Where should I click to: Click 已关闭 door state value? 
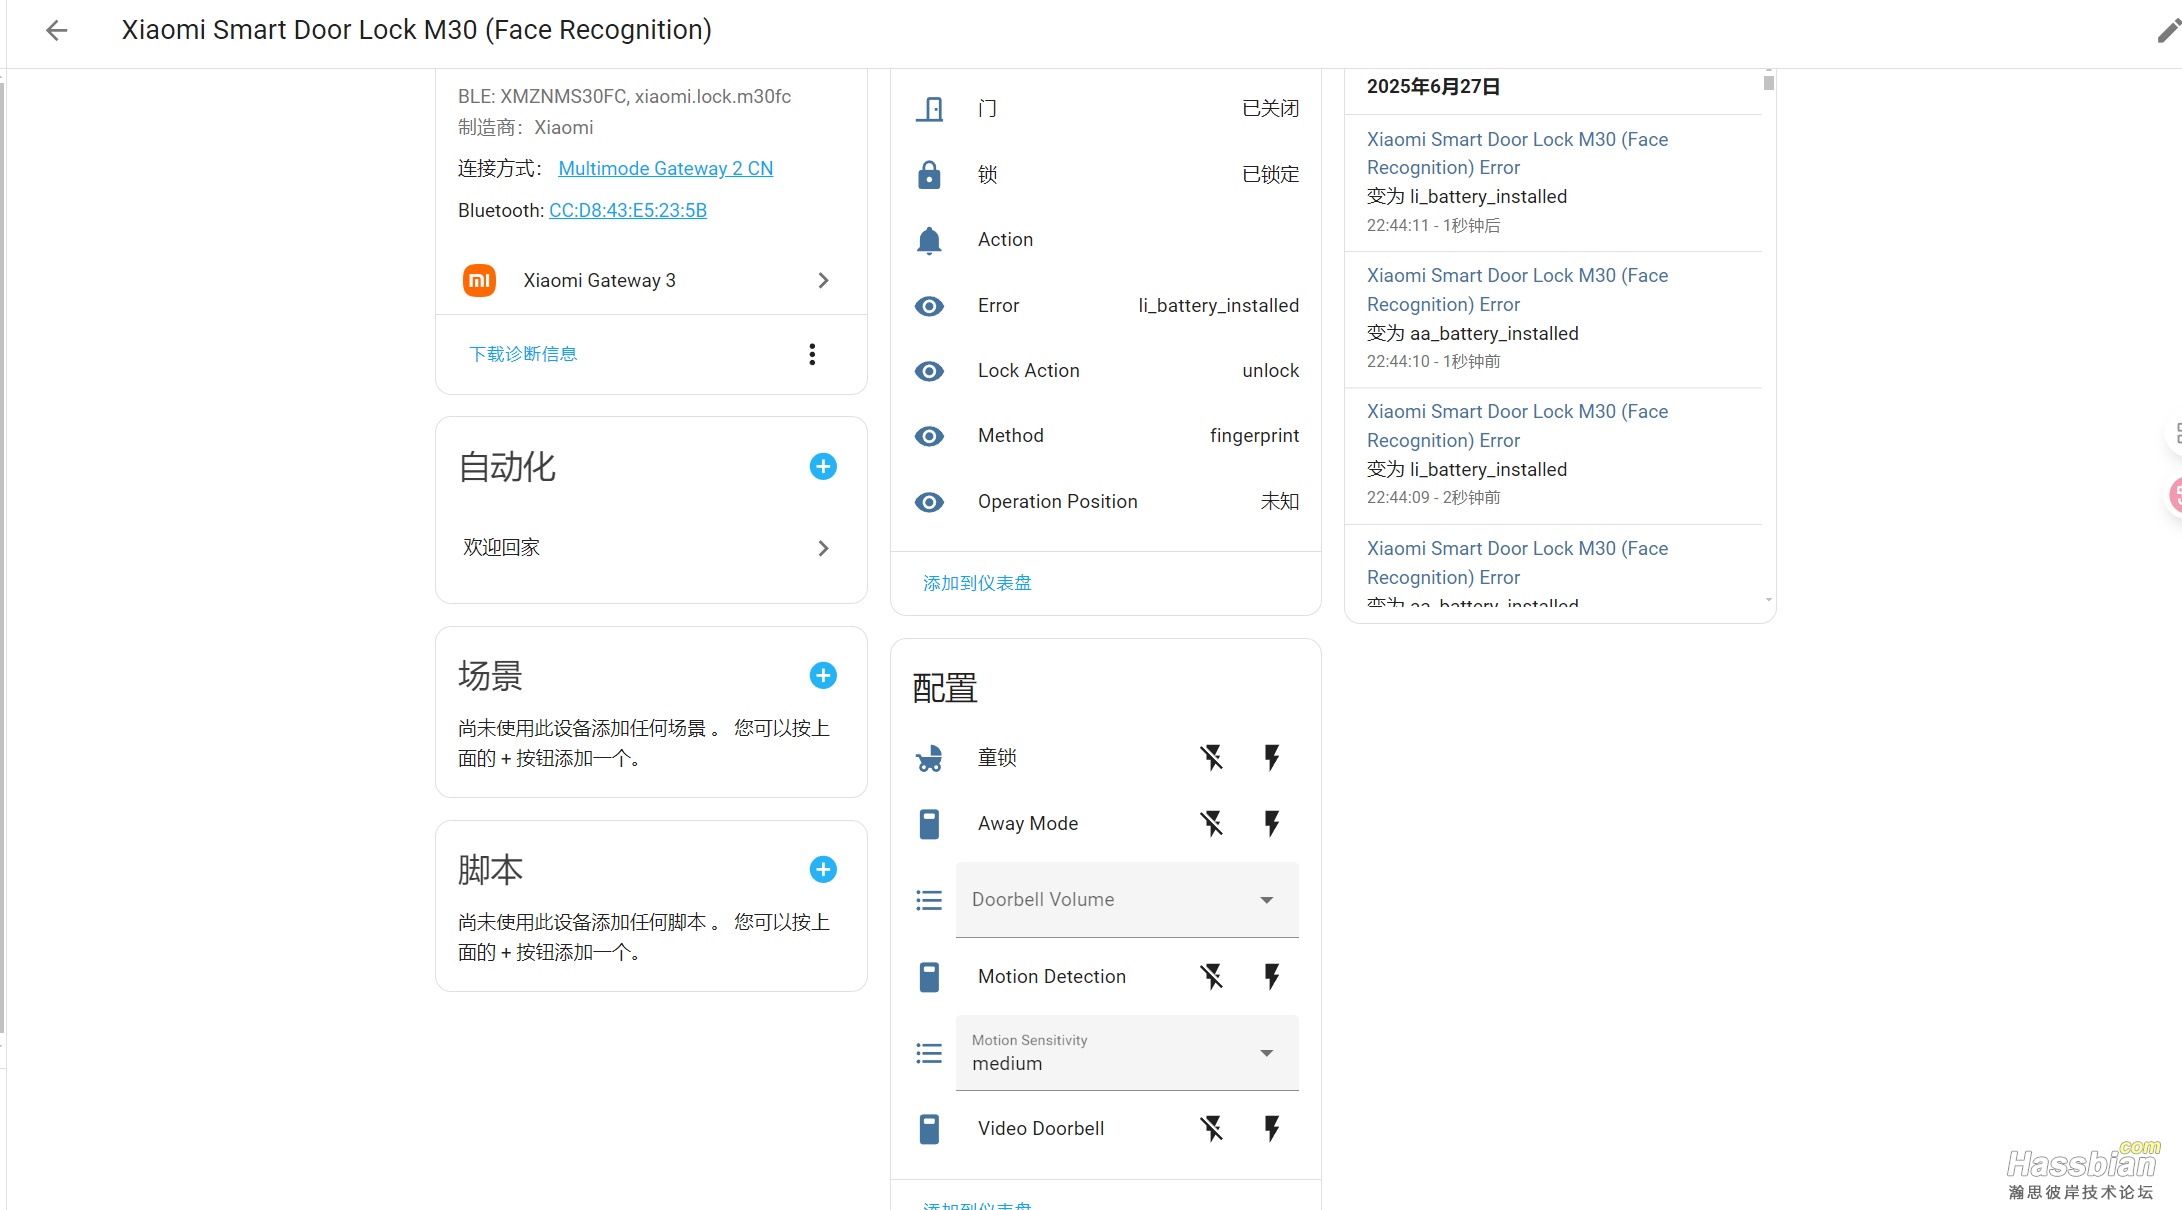tap(1270, 108)
